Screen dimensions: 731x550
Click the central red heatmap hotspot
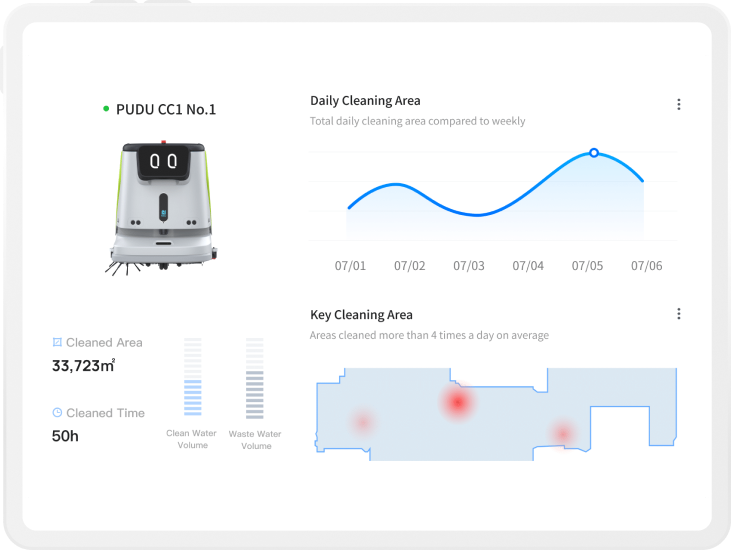coord(458,403)
